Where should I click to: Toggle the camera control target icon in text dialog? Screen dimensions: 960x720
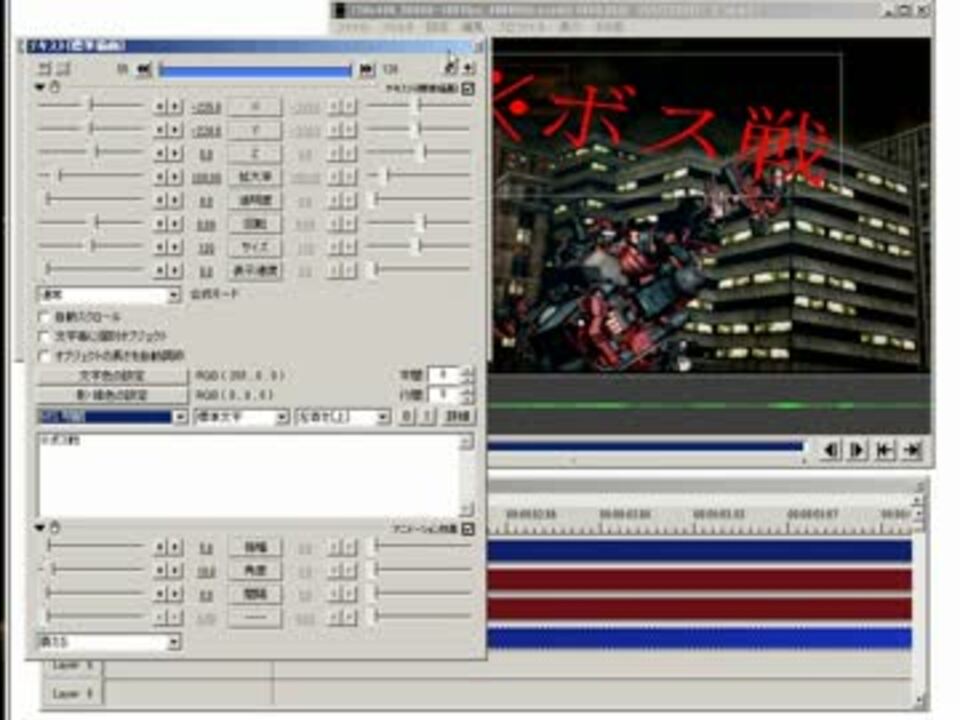[x=45, y=69]
